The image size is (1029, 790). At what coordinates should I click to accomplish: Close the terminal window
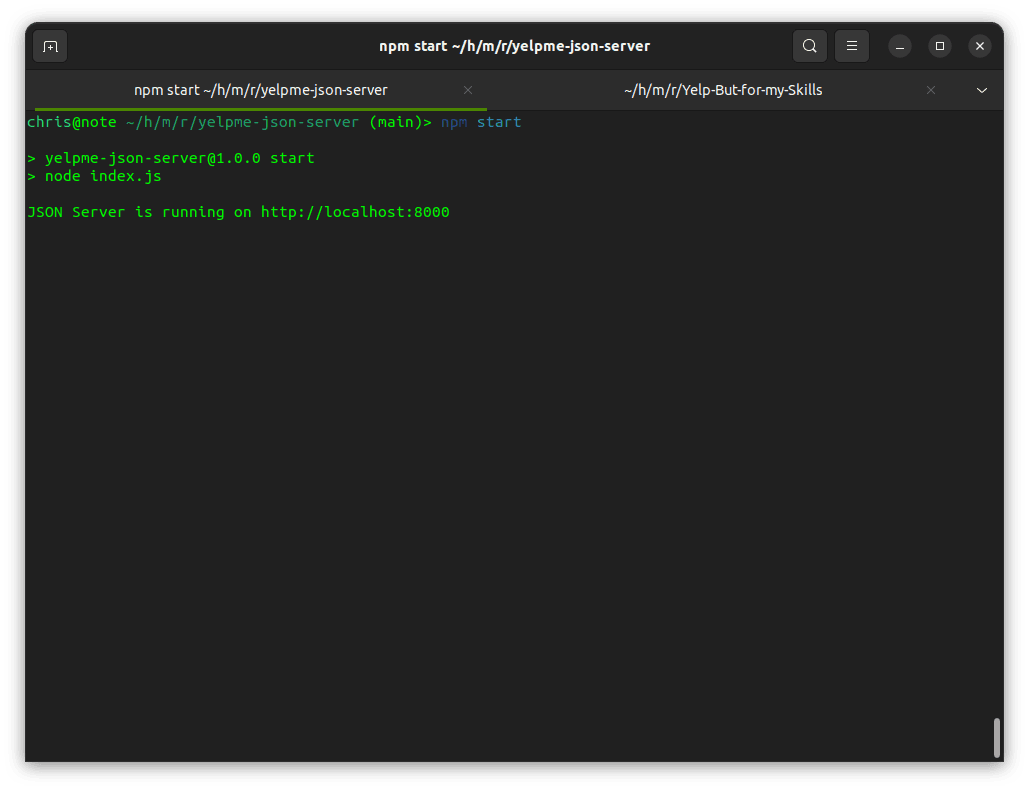tap(980, 46)
